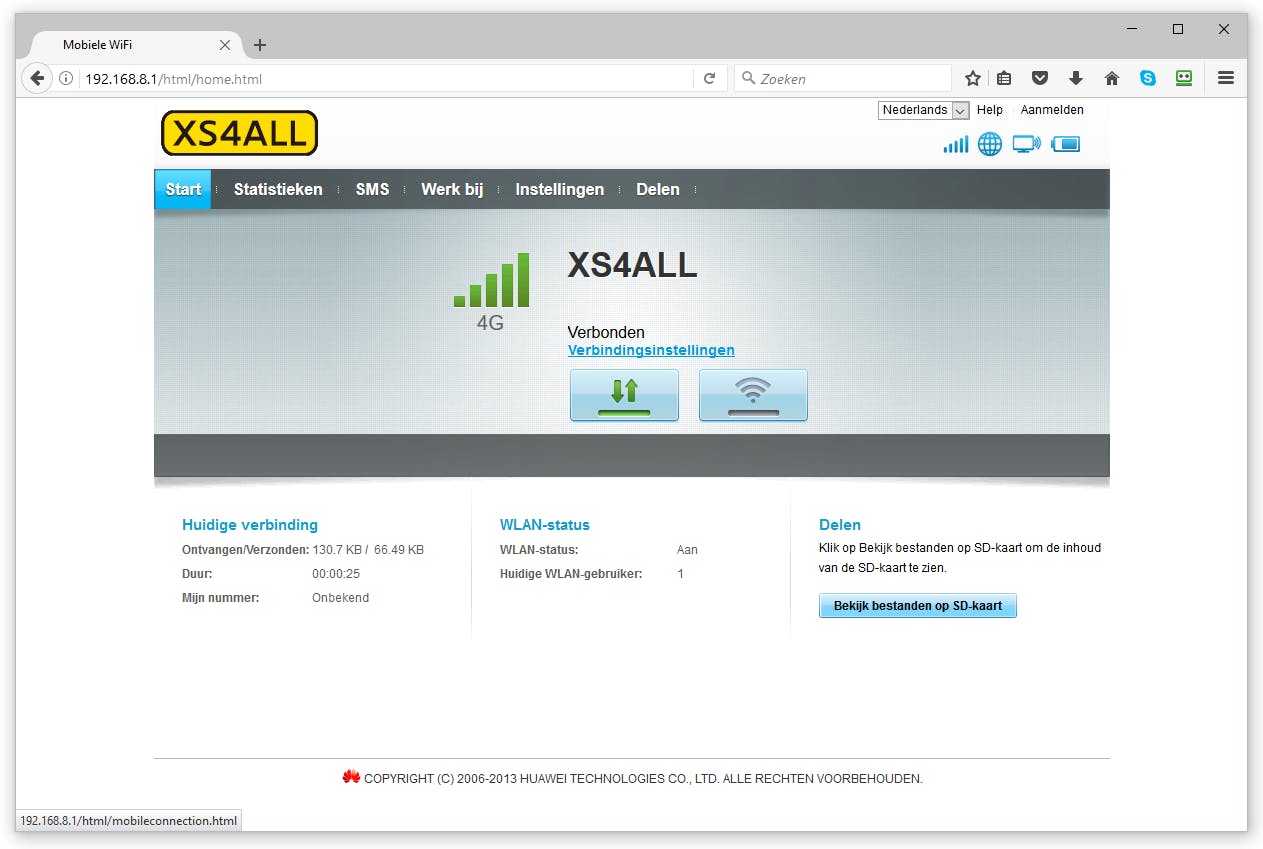The image size is (1263, 849).
Task: Open the connected devices screen icon
Action: coord(1026,143)
